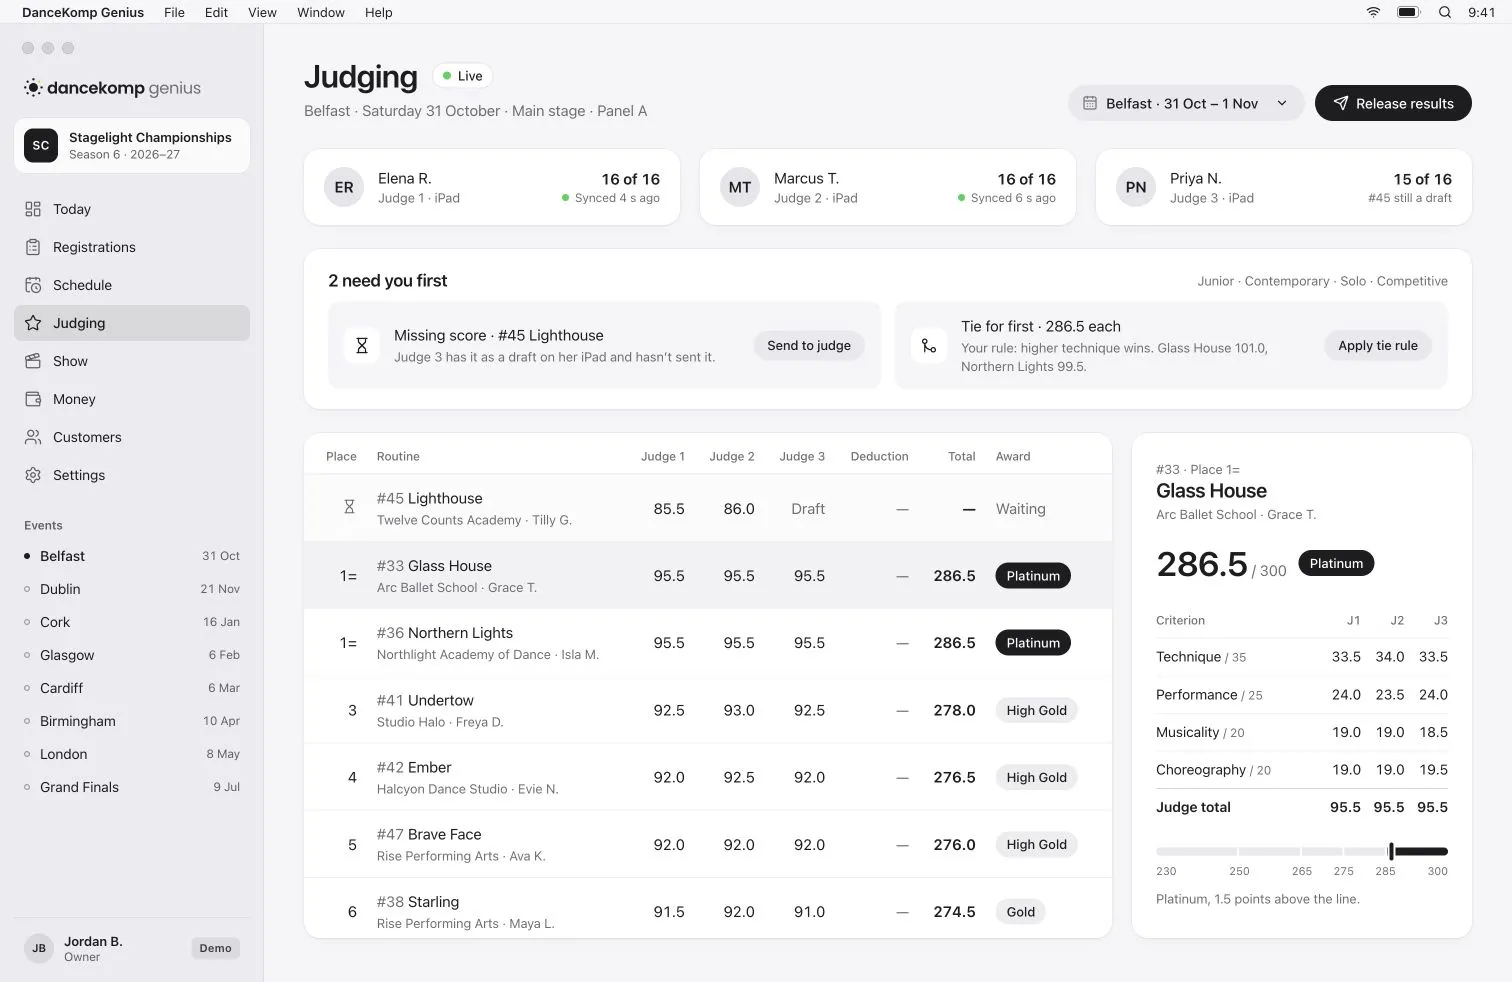
Task: Open the Belfast 31 Oct – 1 Nov dropdown
Action: (1186, 103)
